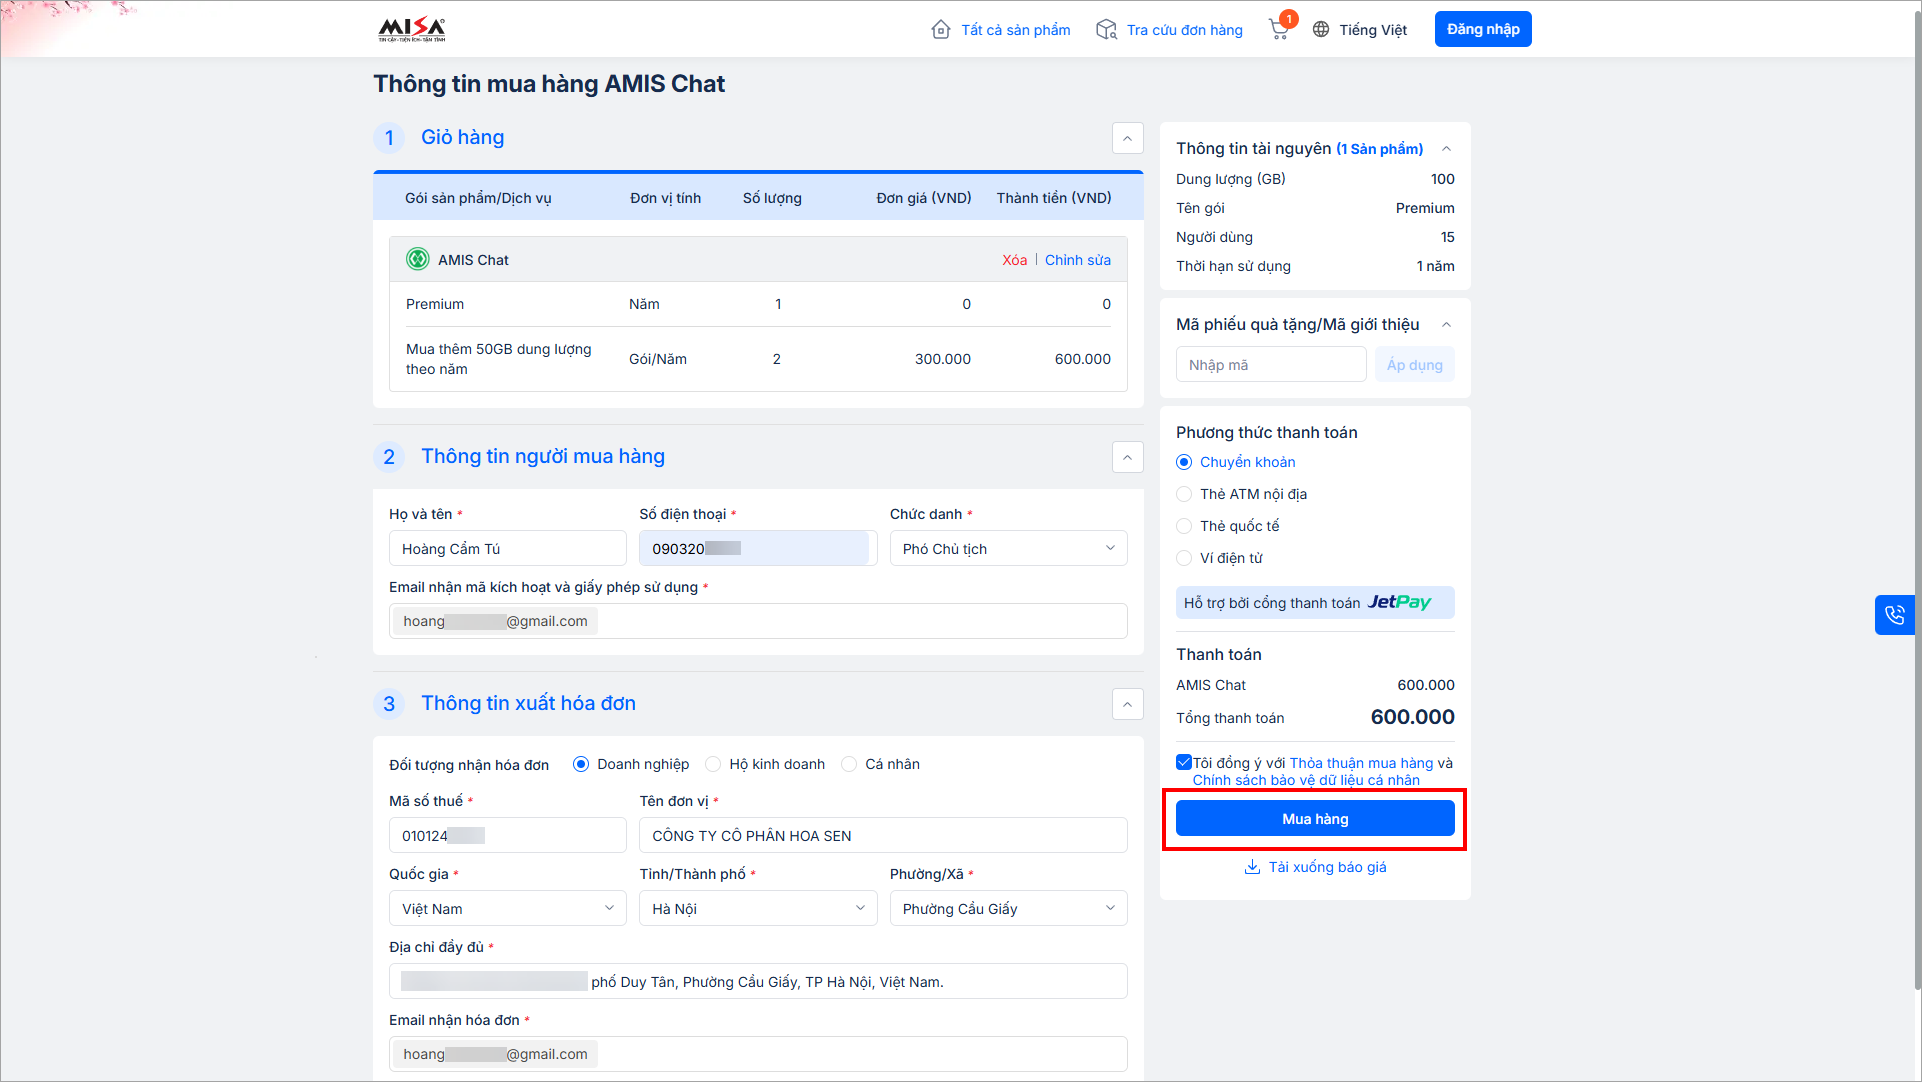Collapse the Giỏ hàng section
Screen dimensions: 1922x1082
(x=1127, y=138)
